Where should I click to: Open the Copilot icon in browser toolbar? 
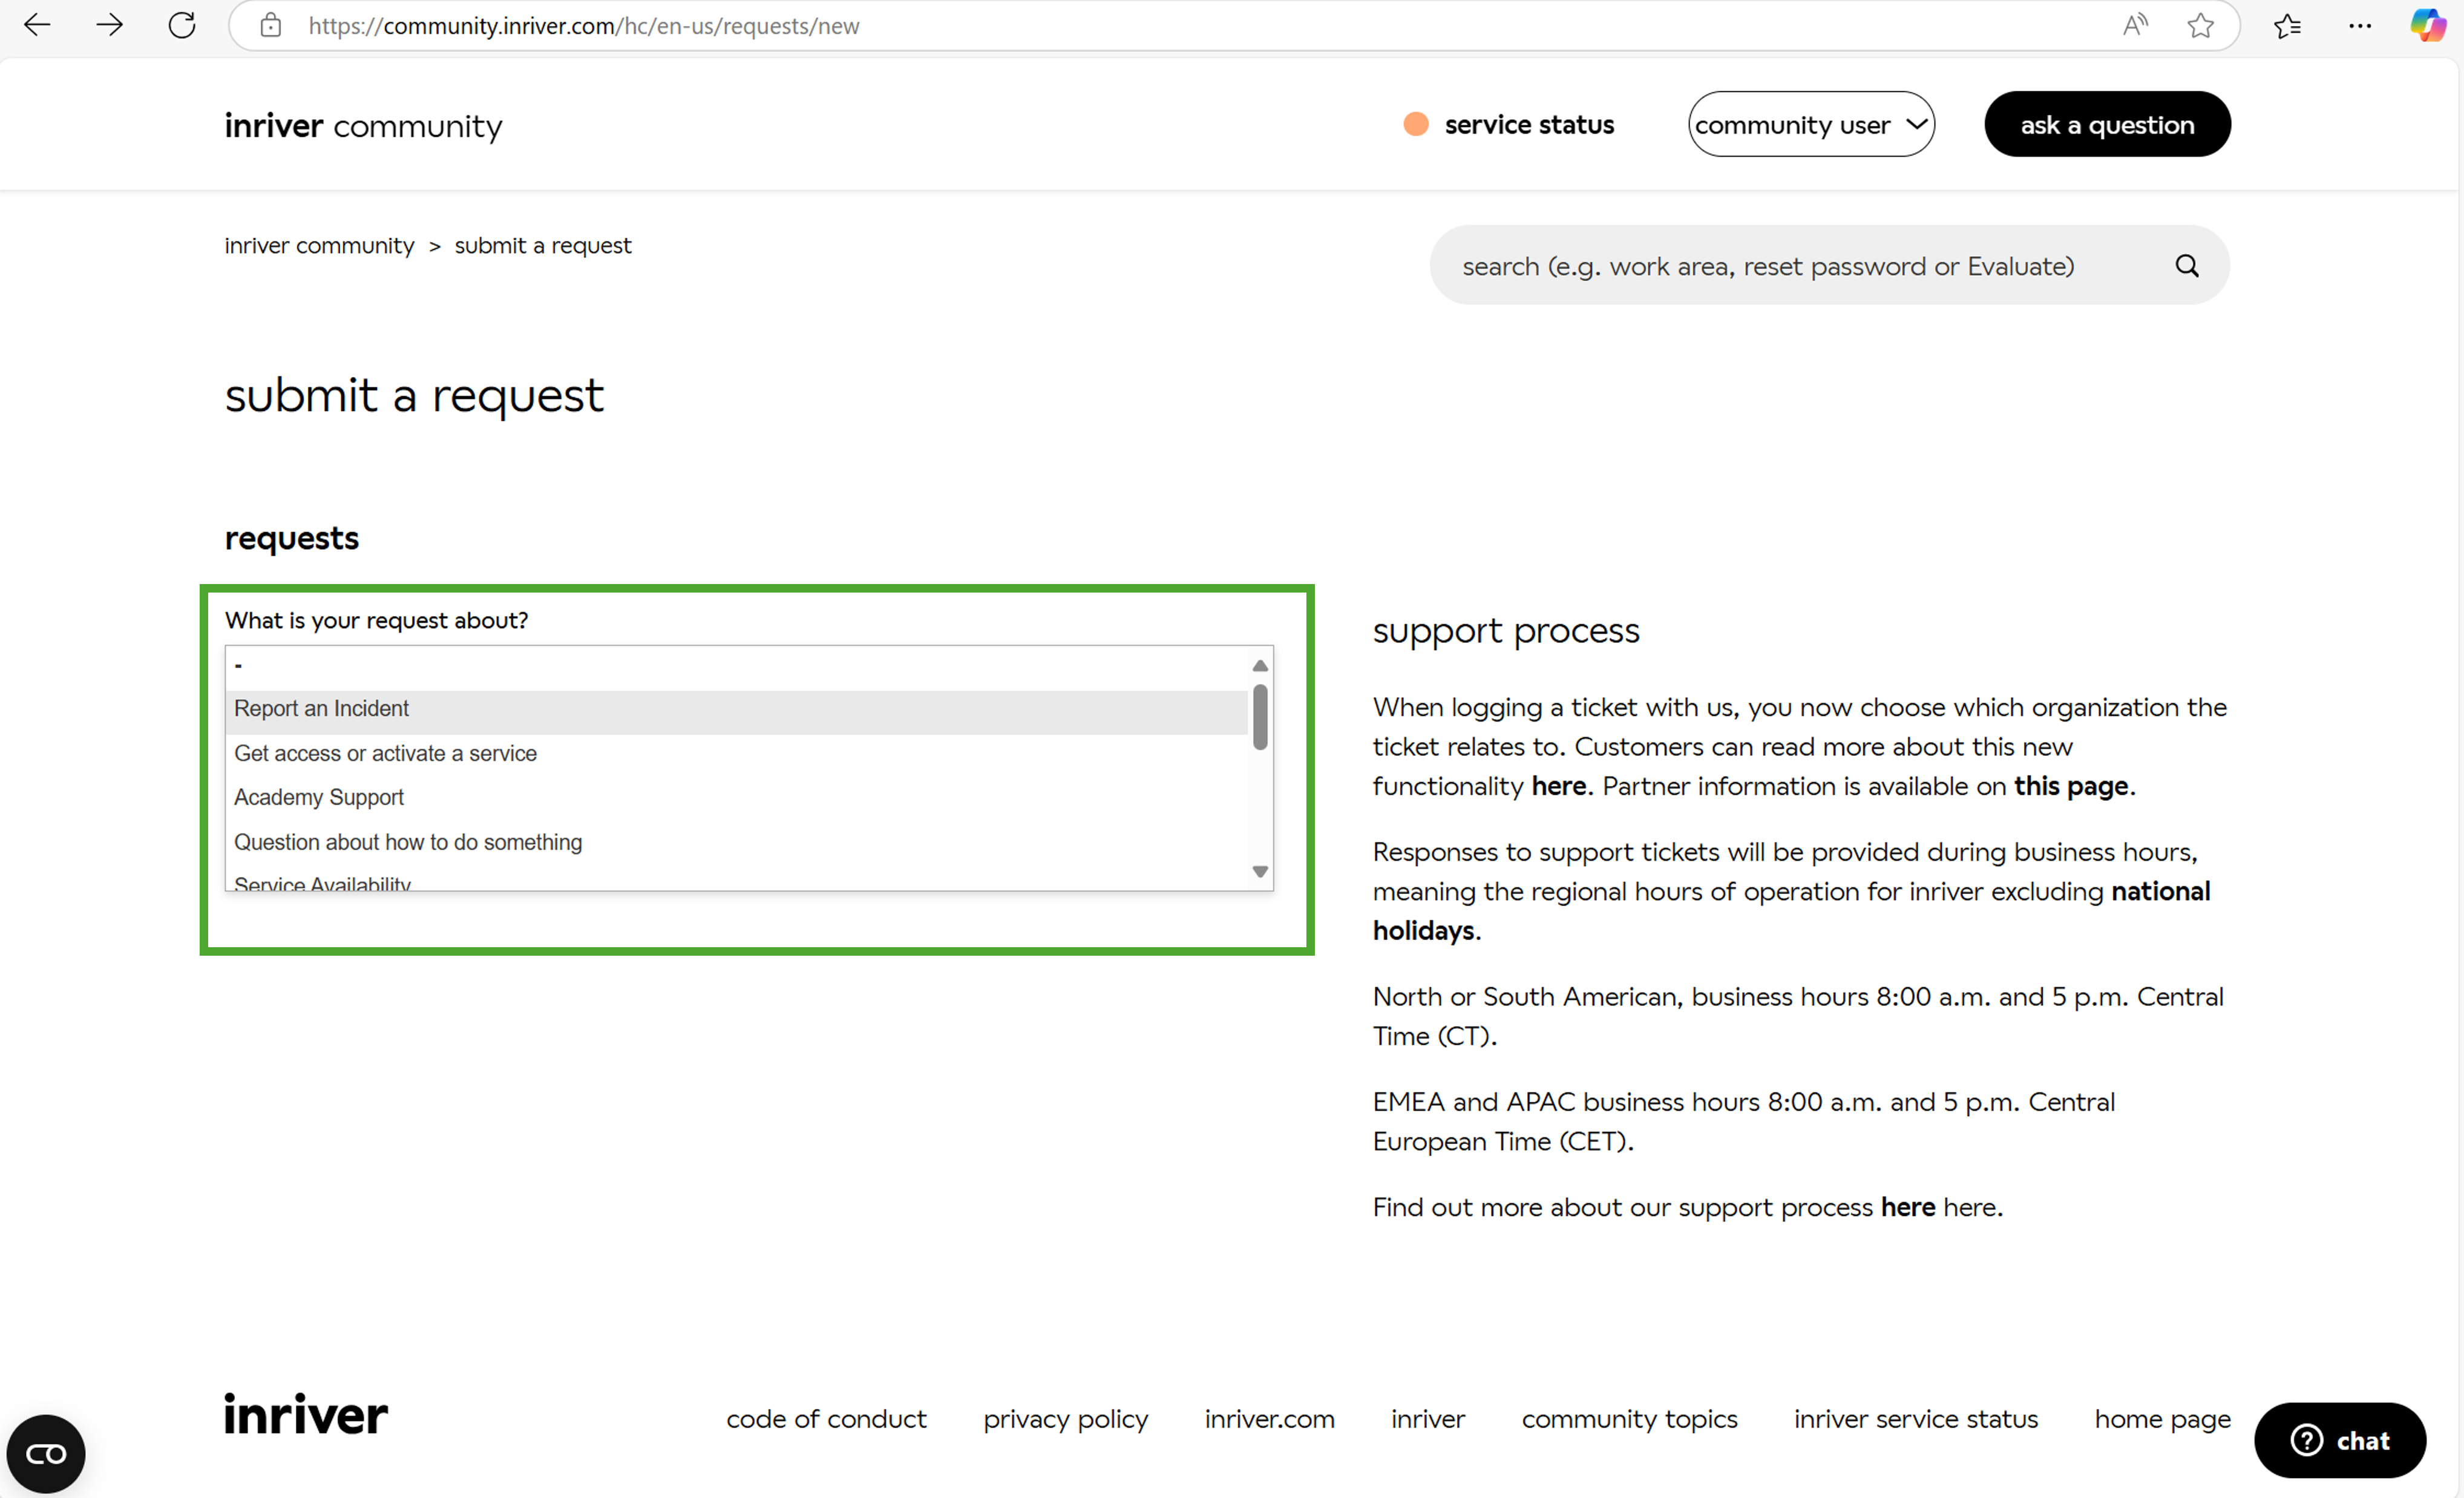pyautogui.click(x=2427, y=25)
